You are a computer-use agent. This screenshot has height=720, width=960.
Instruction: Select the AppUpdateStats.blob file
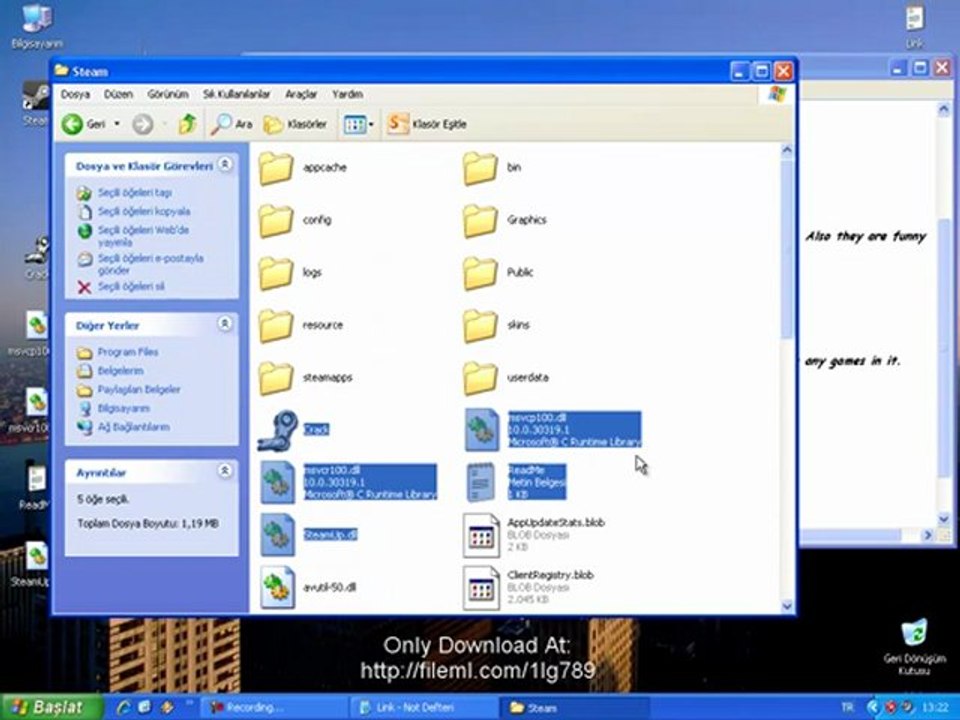point(481,535)
